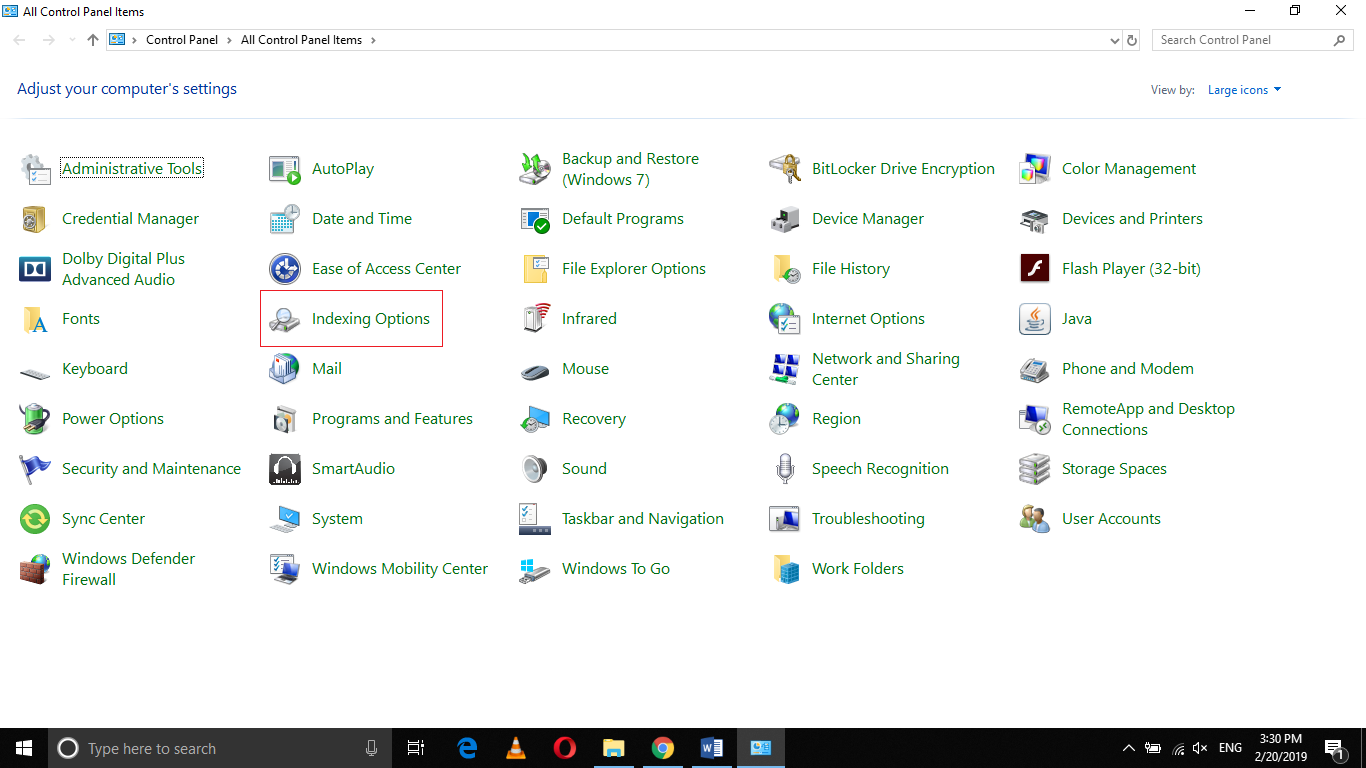Open Windows Defender Firewall settings
1366x768 pixels.
click(128, 568)
